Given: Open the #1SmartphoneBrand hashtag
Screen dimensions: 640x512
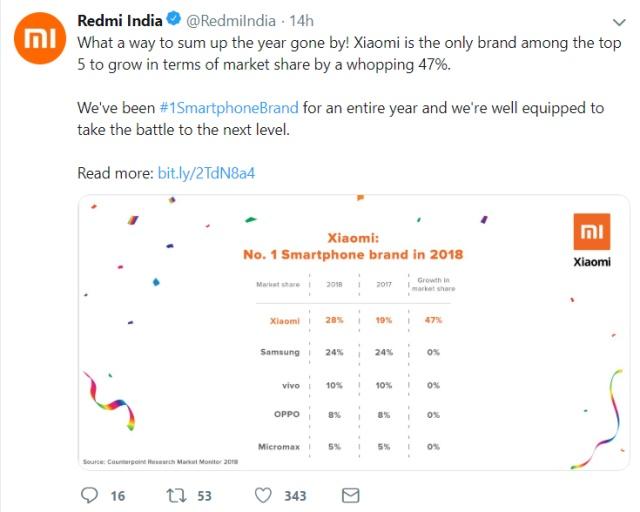Looking at the screenshot, I should (x=229, y=108).
